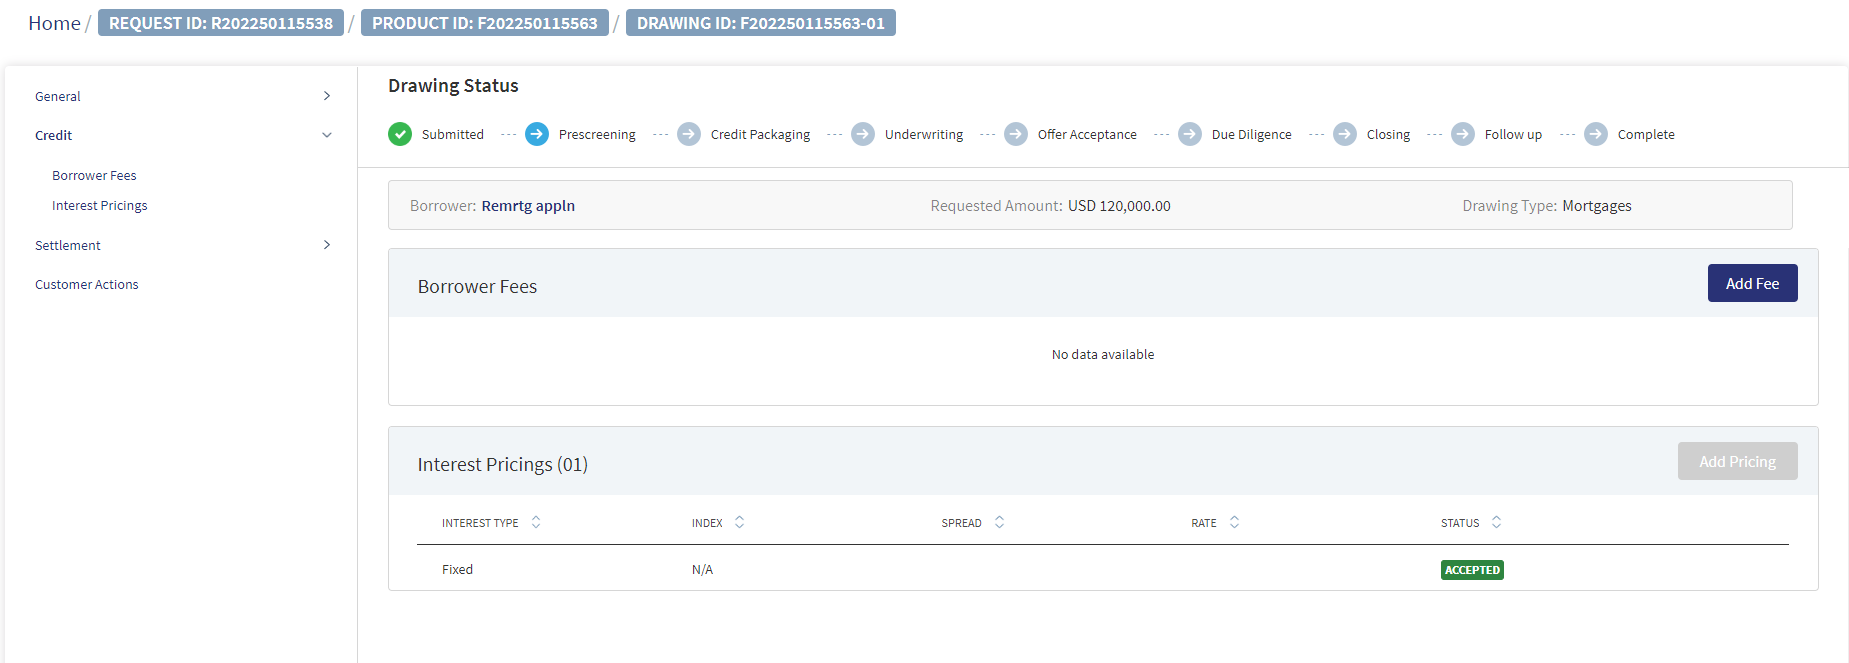The height and width of the screenshot is (663, 1849).
Task: Expand the General sidebar chevron
Action: click(x=327, y=96)
